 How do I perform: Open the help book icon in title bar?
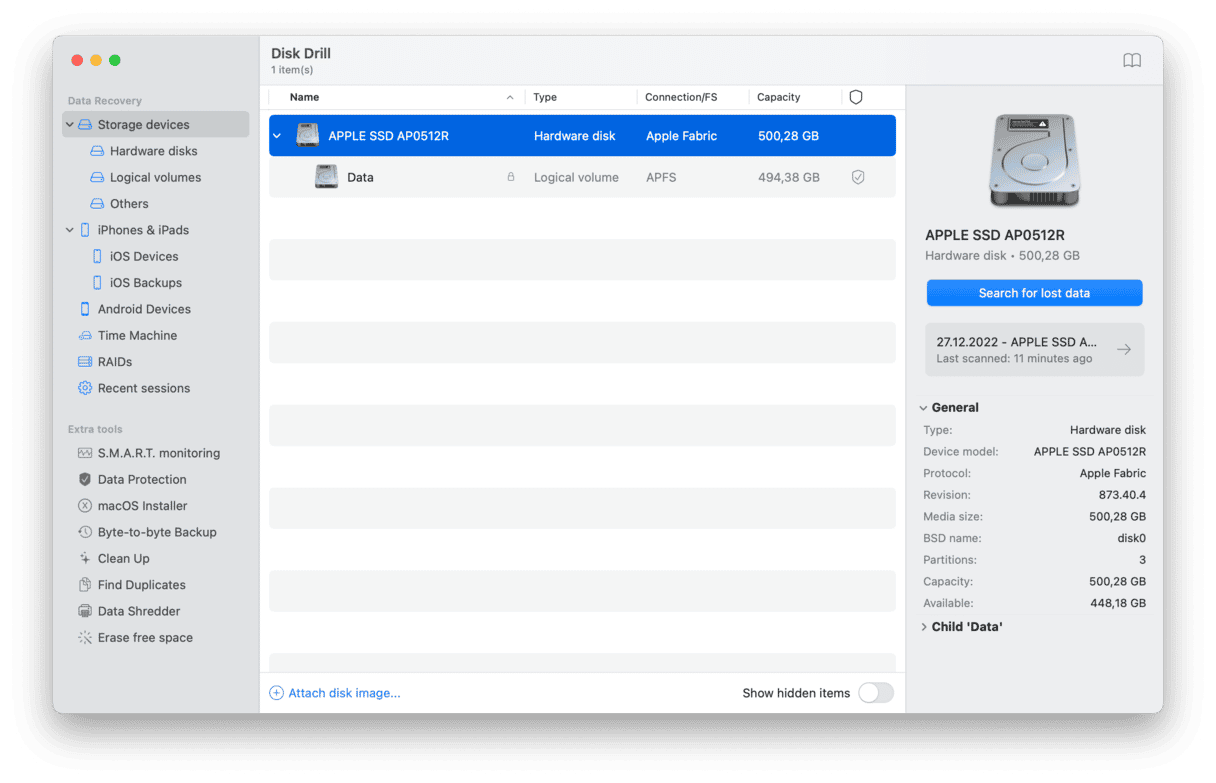pyautogui.click(x=1132, y=61)
